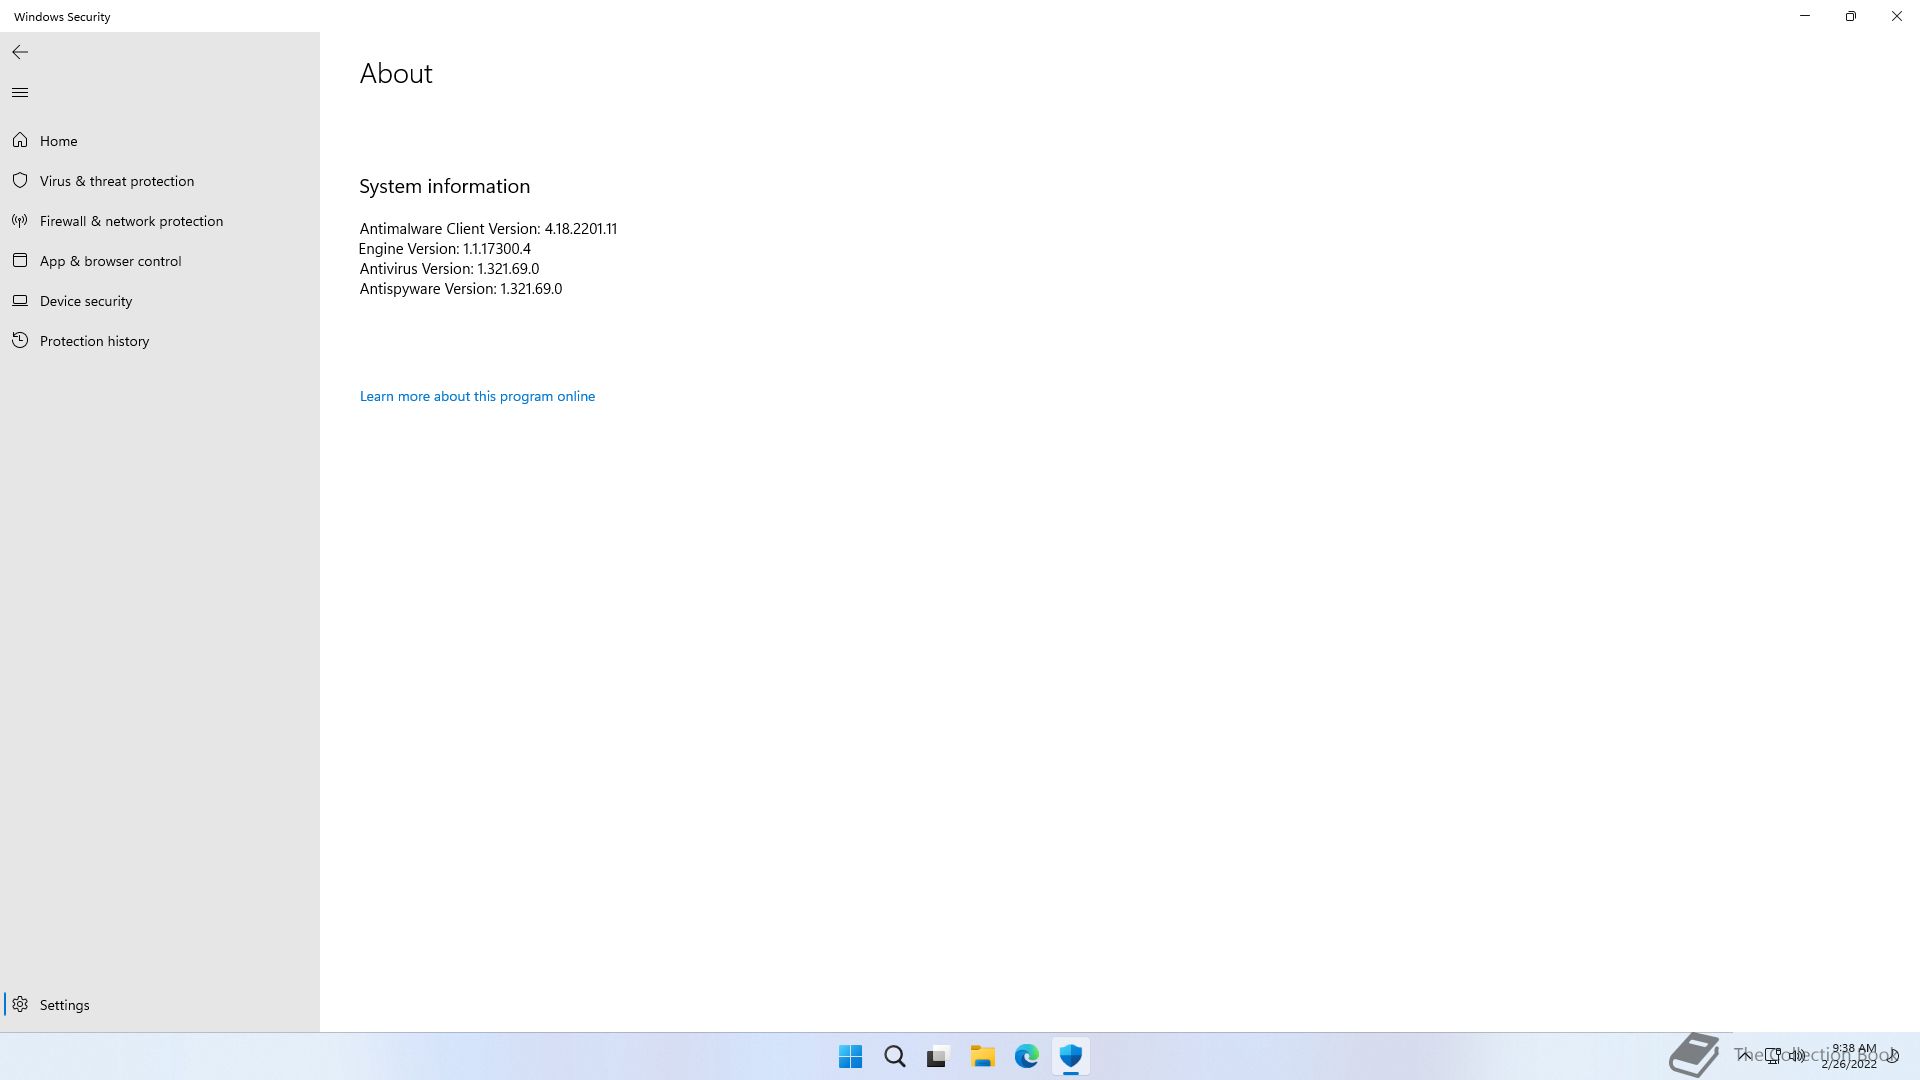This screenshot has height=1080, width=1920.
Task: Click Learn more about this program online
Action: [x=477, y=396]
